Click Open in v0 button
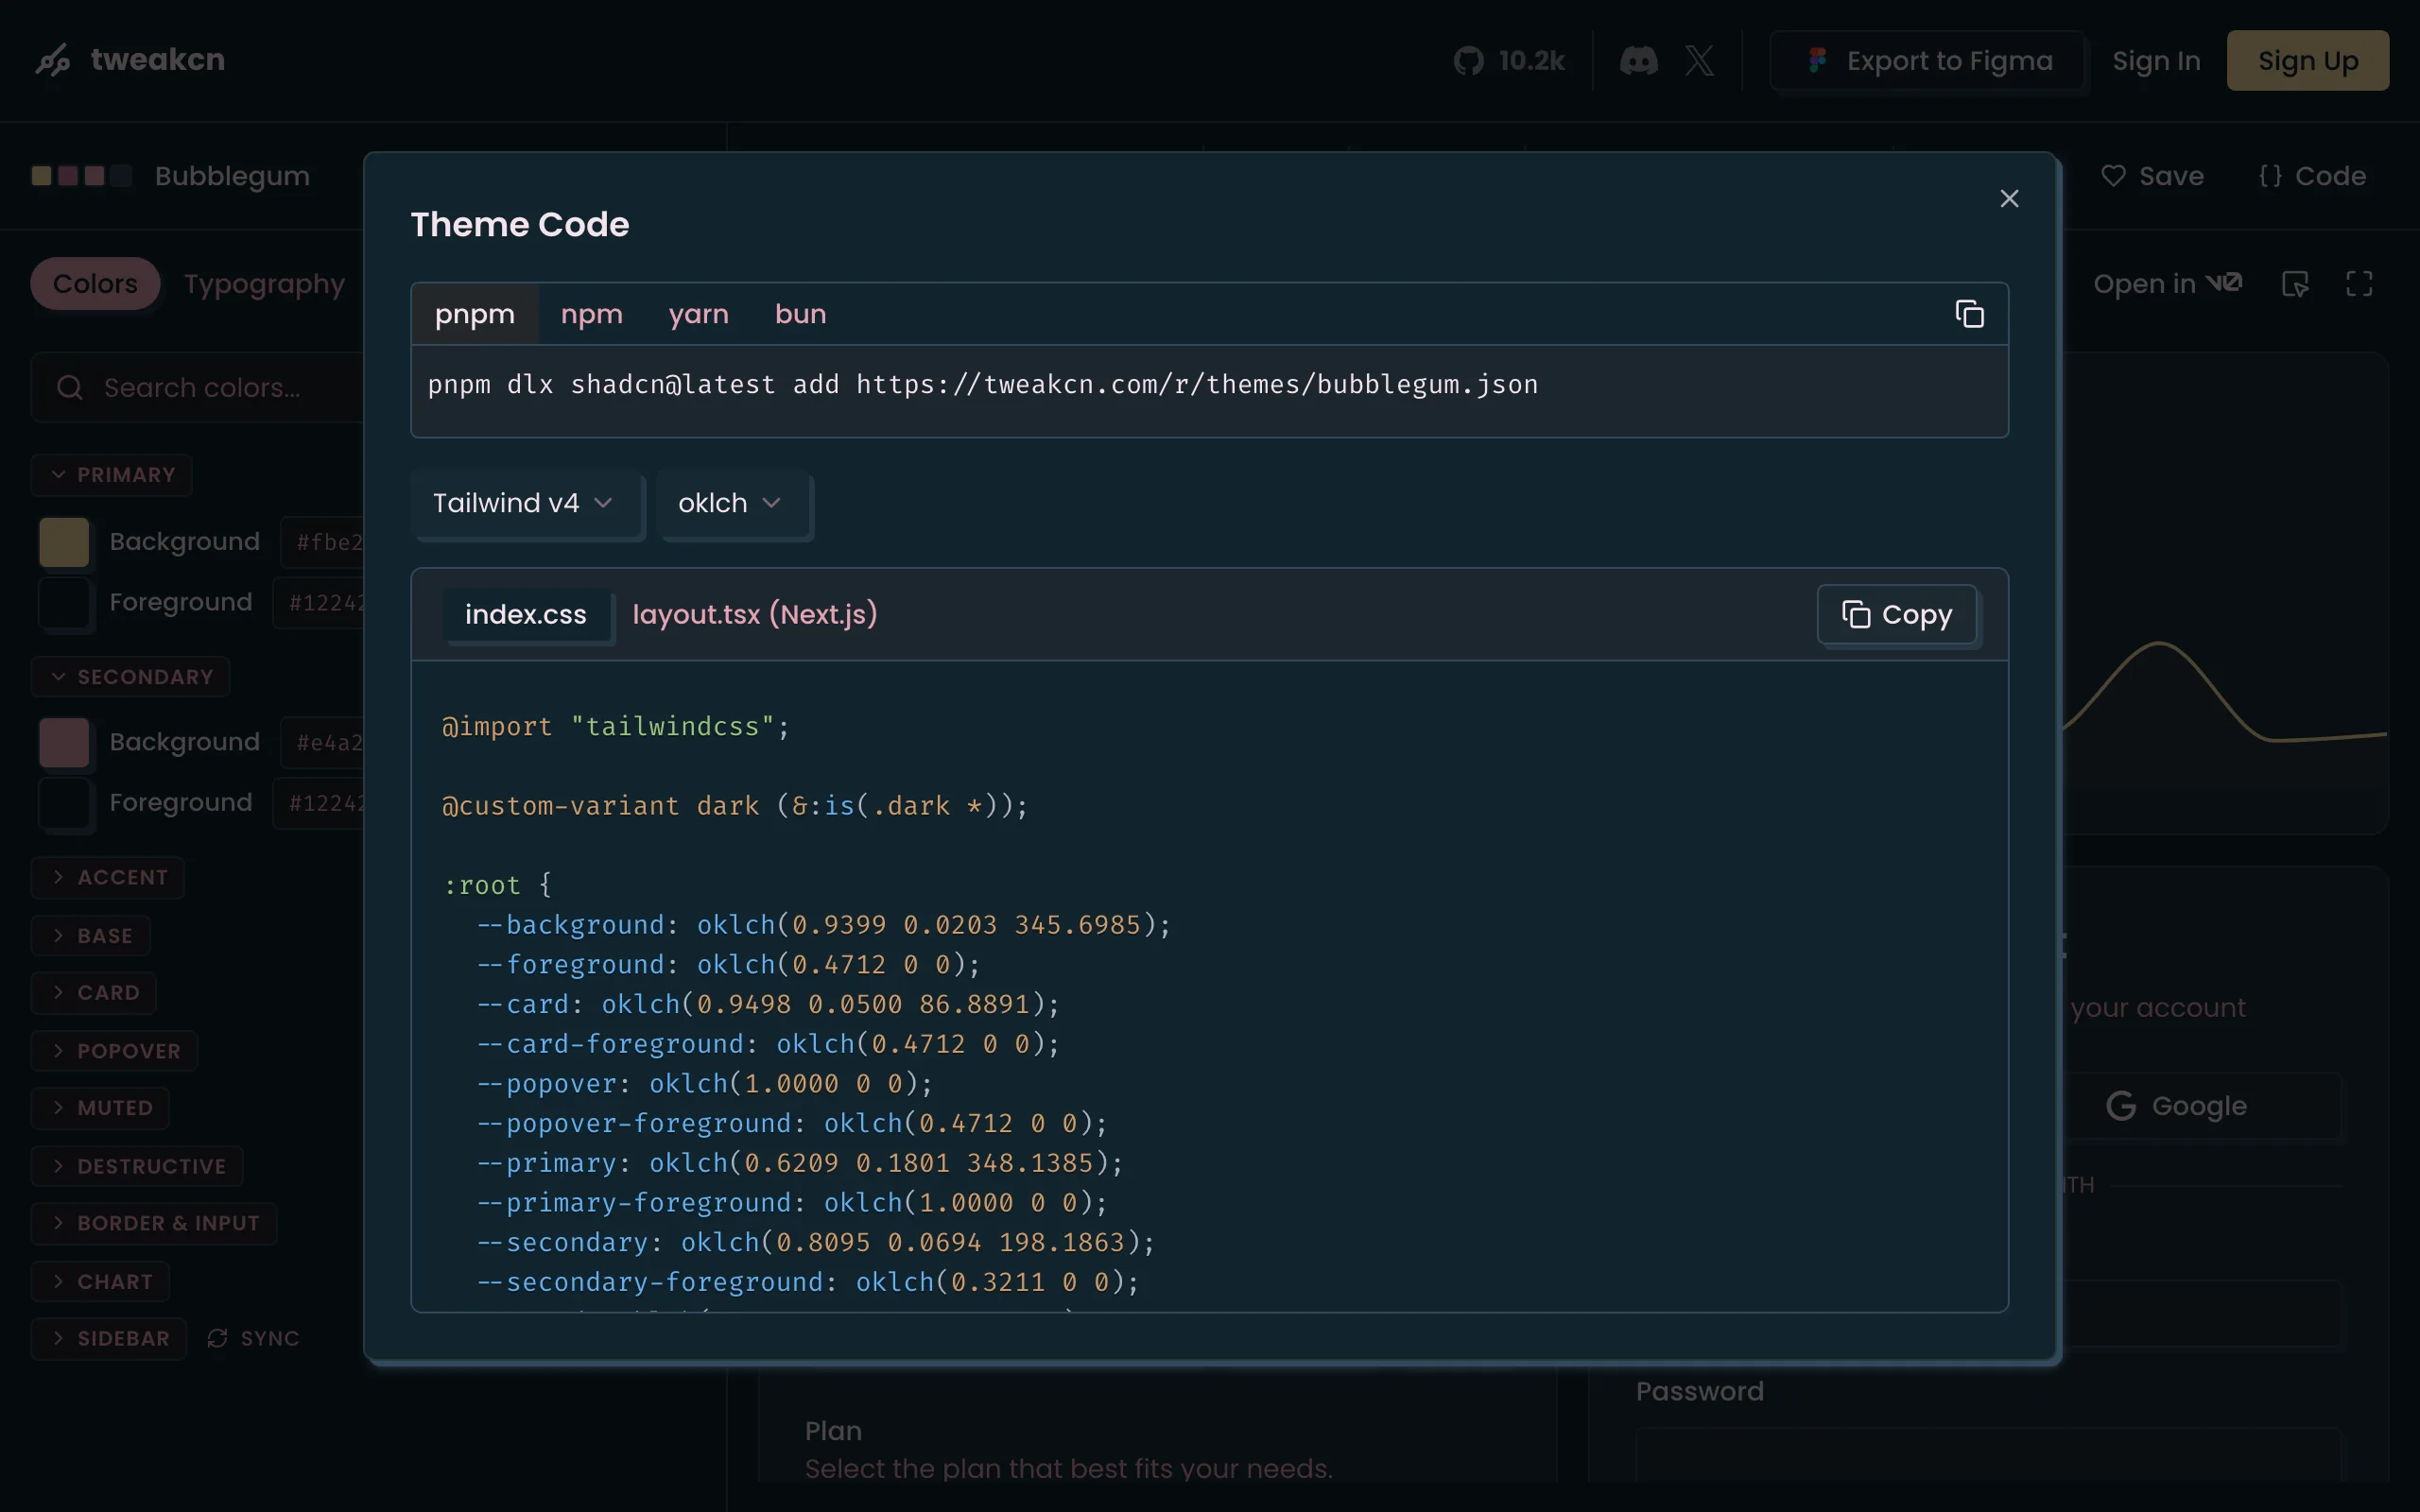The image size is (2420, 1512). coord(2168,284)
